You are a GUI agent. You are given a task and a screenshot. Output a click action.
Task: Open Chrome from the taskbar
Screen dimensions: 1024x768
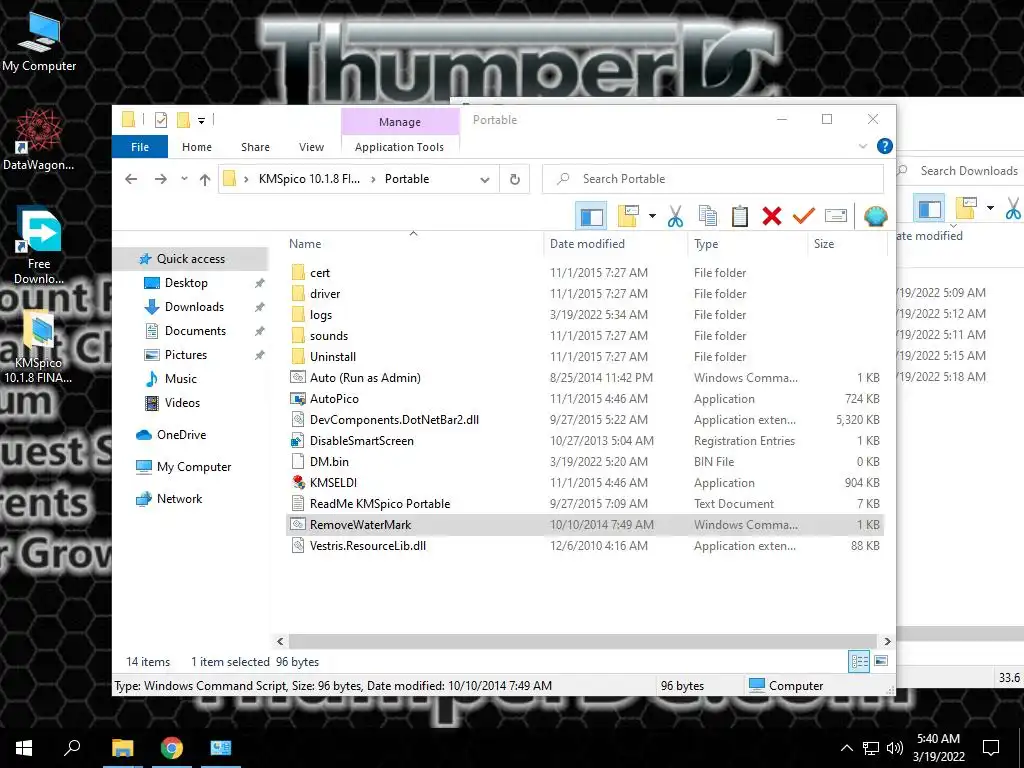(x=172, y=748)
